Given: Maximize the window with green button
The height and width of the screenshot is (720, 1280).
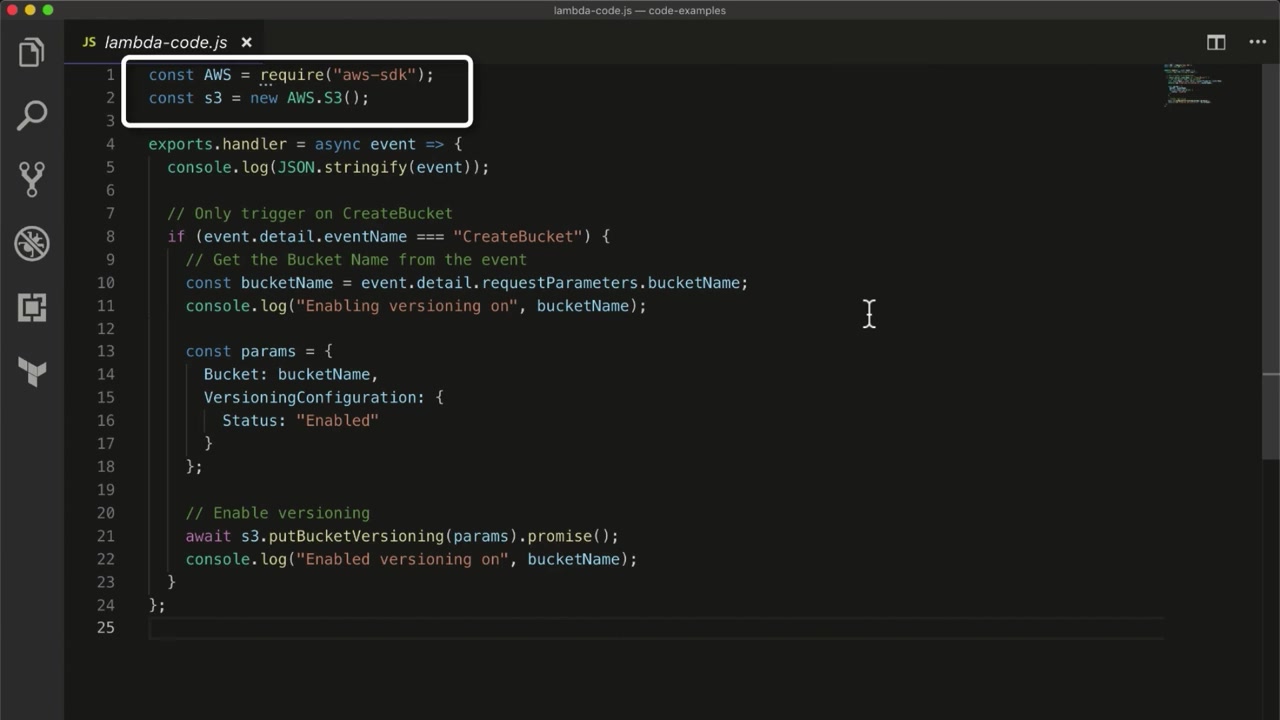Looking at the screenshot, I should click(x=47, y=10).
